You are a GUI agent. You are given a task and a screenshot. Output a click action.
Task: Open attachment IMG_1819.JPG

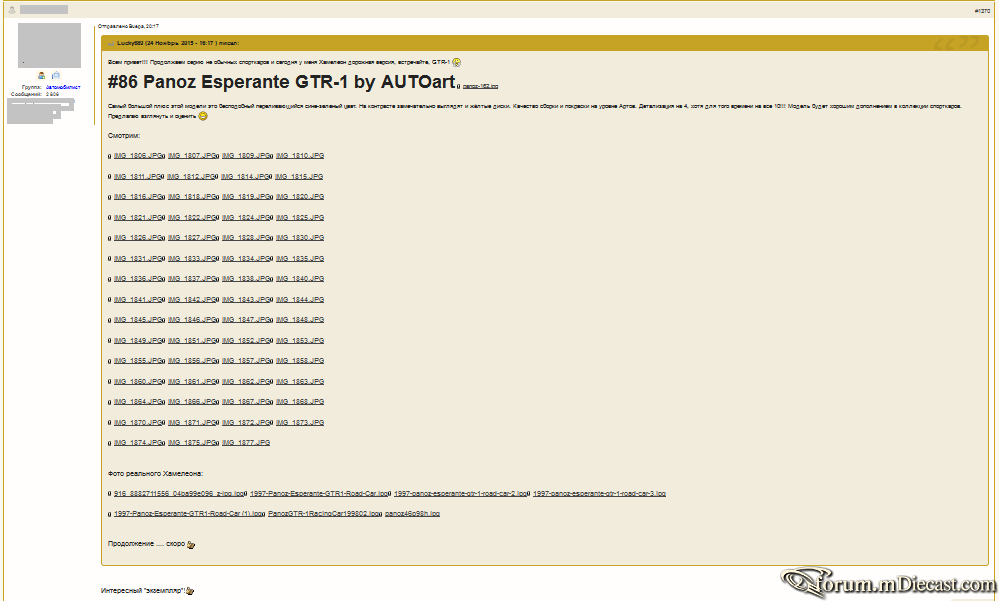click(x=246, y=197)
